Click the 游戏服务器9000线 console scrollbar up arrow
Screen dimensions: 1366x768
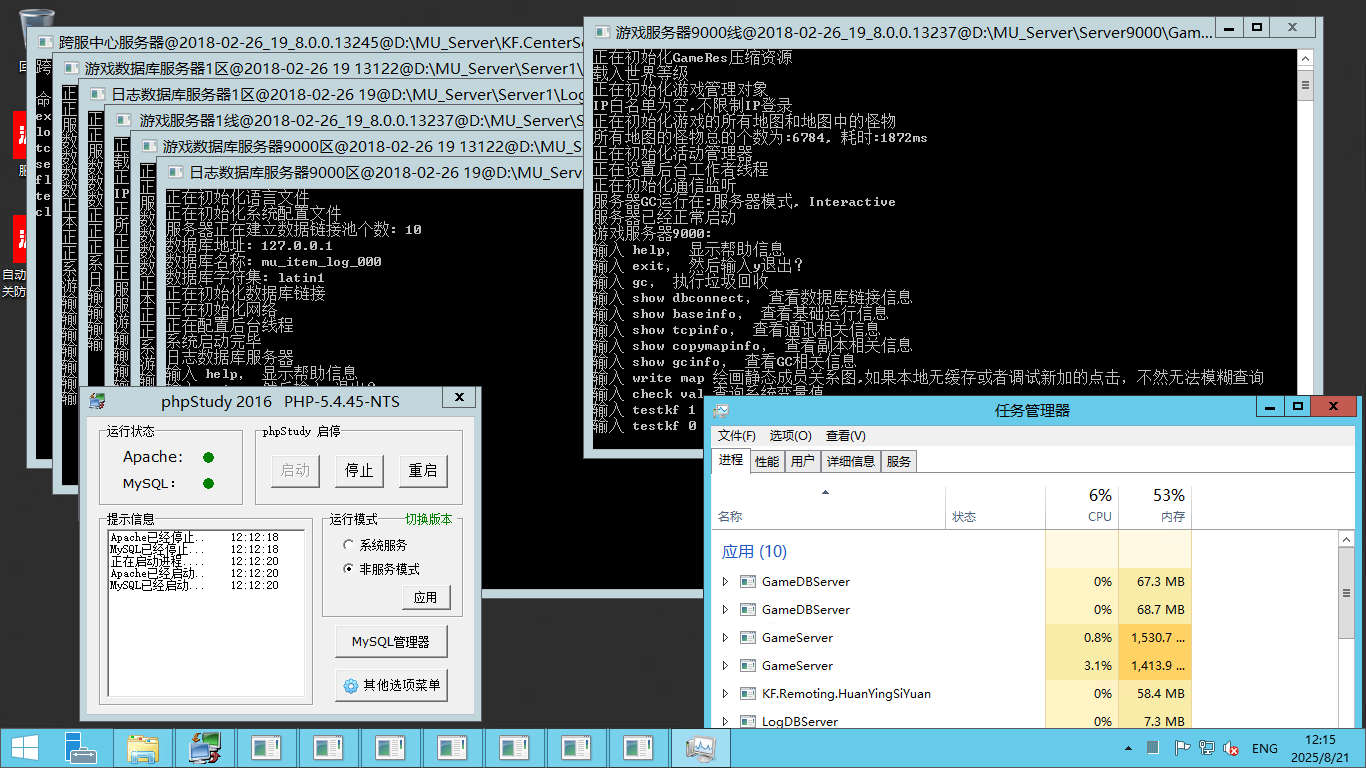coord(1306,57)
